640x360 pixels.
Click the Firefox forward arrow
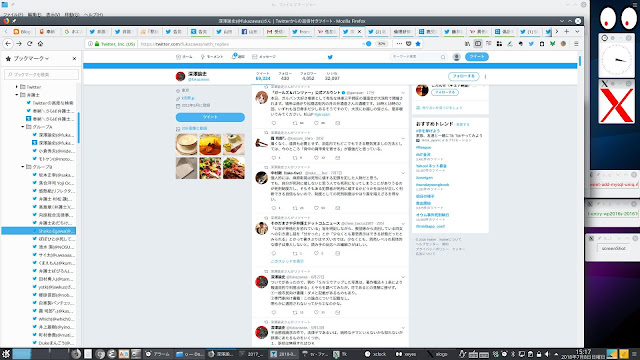pos(19,44)
